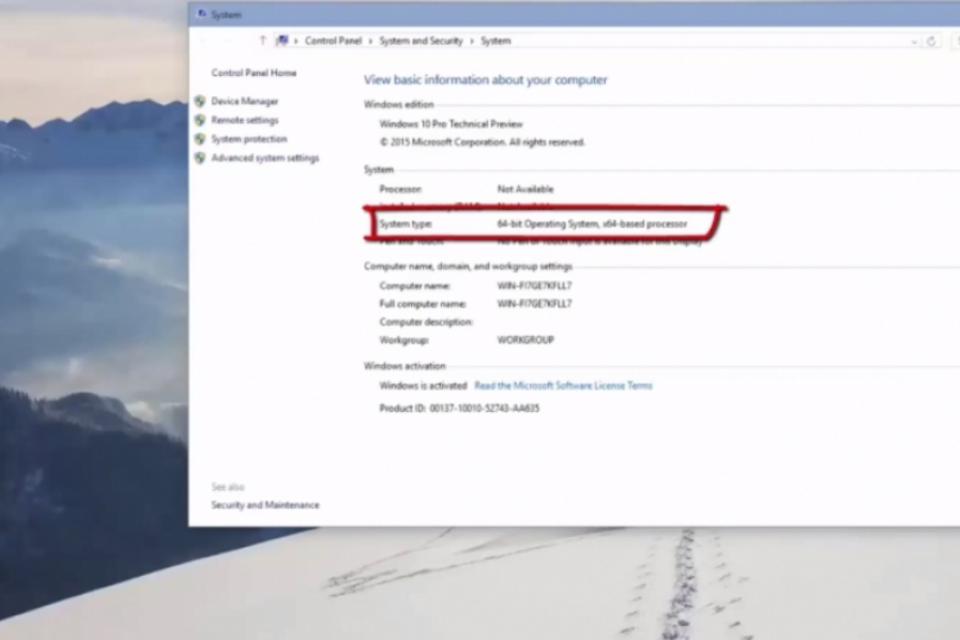Click the computer icon in address bar

point(282,41)
